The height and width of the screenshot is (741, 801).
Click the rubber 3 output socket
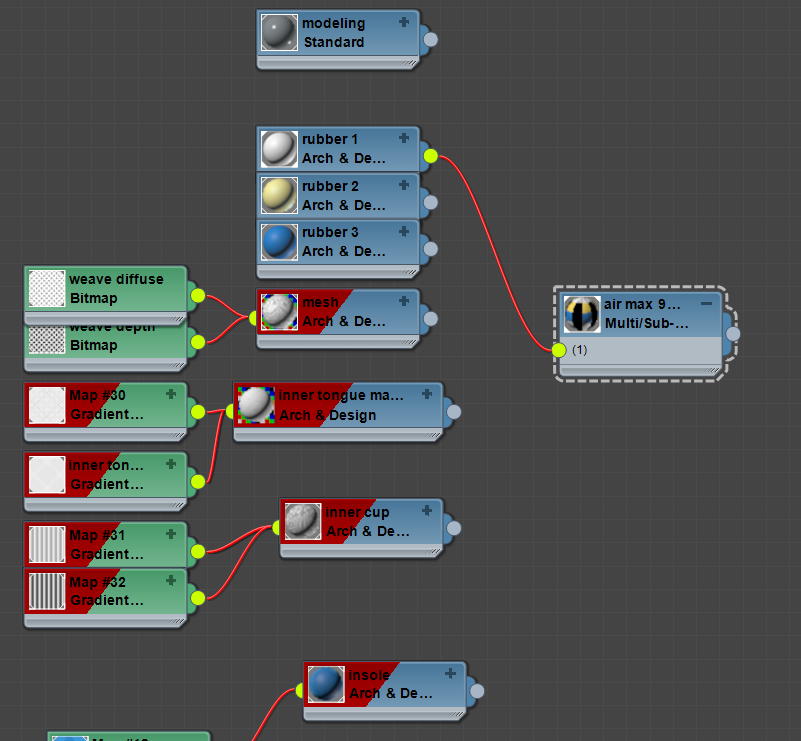431,249
